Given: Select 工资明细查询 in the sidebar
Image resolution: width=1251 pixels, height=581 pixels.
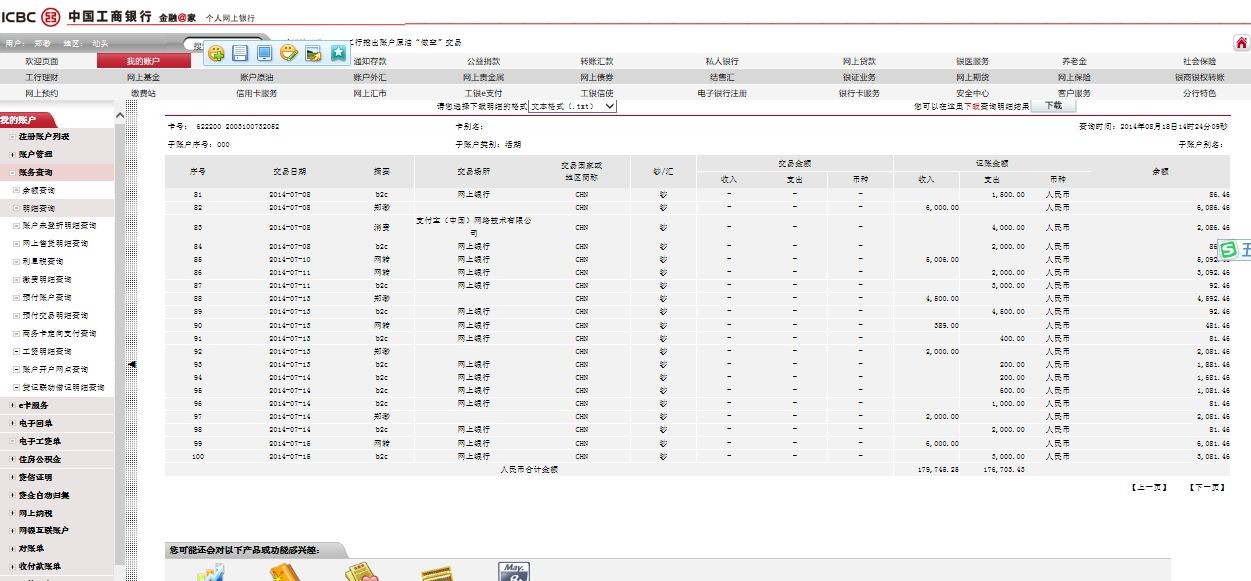Looking at the screenshot, I should pos(46,351).
